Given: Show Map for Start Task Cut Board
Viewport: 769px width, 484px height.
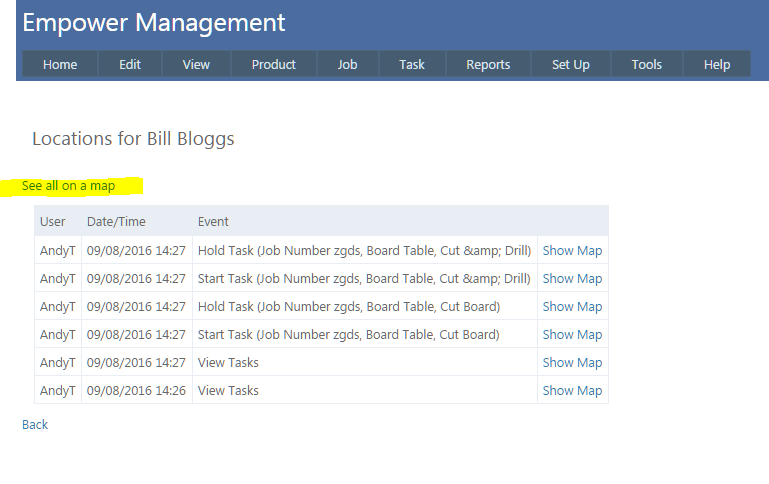Looking at the screenshot, I should [x=572, y=335].
